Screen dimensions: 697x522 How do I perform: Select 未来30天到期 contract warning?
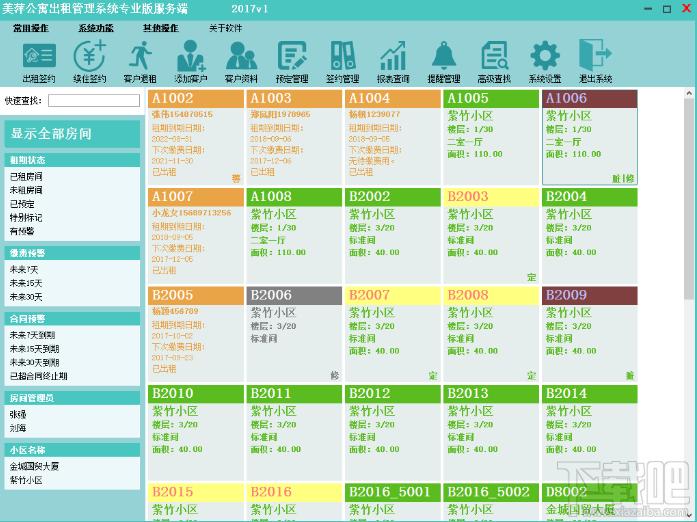click(34, 363)
